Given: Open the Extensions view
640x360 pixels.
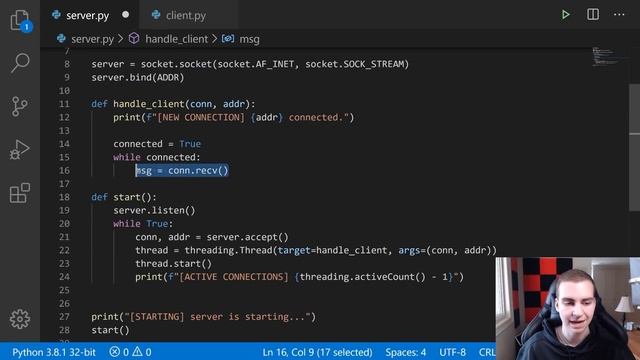Looking at the screenshot, I should [x=20, y=193].
